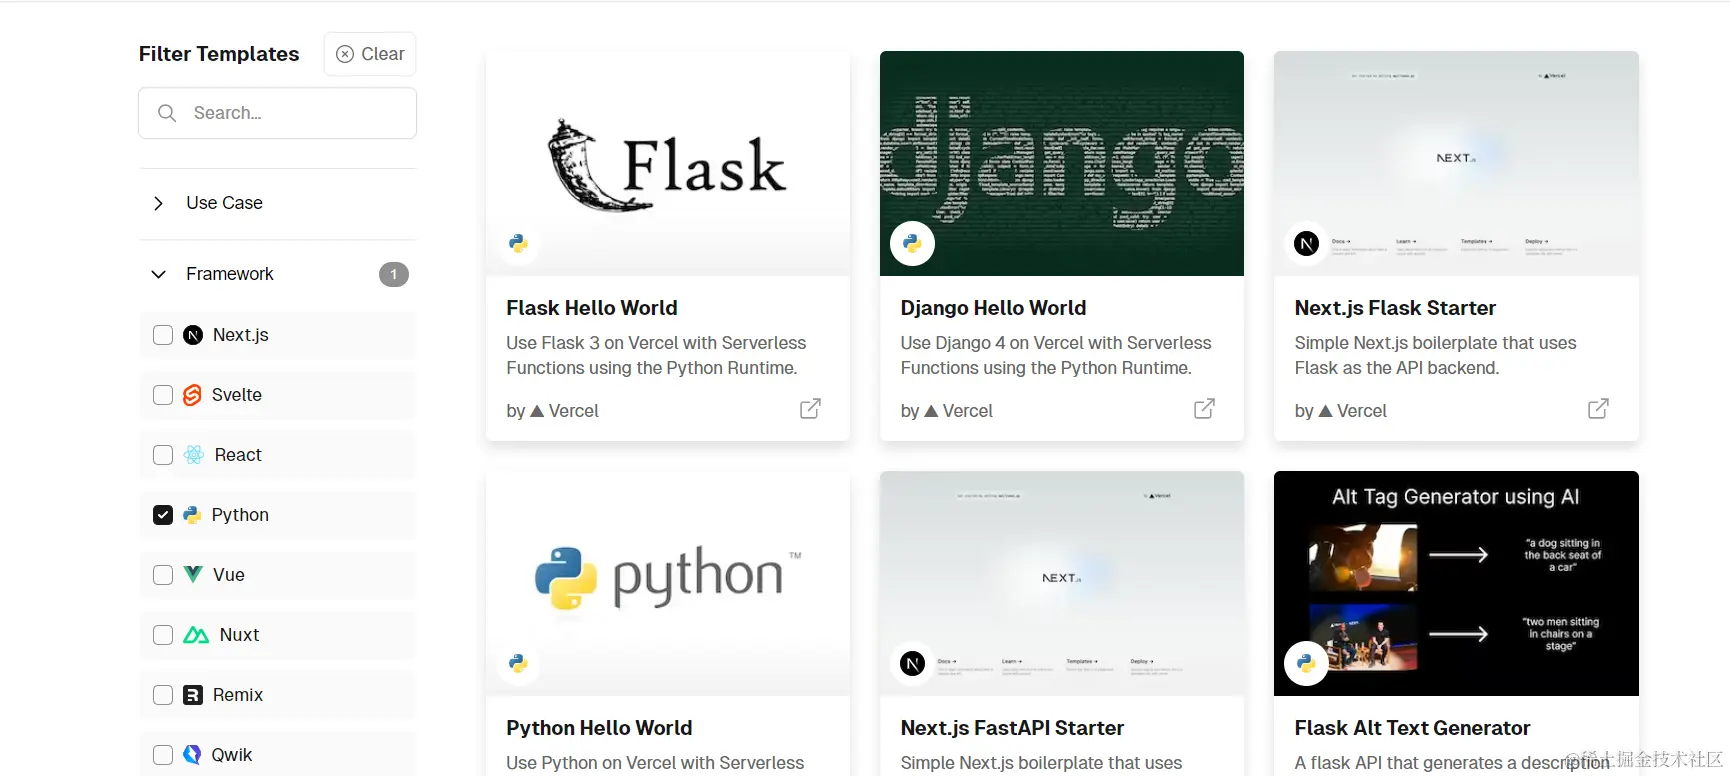This screenshot has height=776, width=1730.
Task: Click the Flask Alt Text Generator title
Action: [1412, 728]
